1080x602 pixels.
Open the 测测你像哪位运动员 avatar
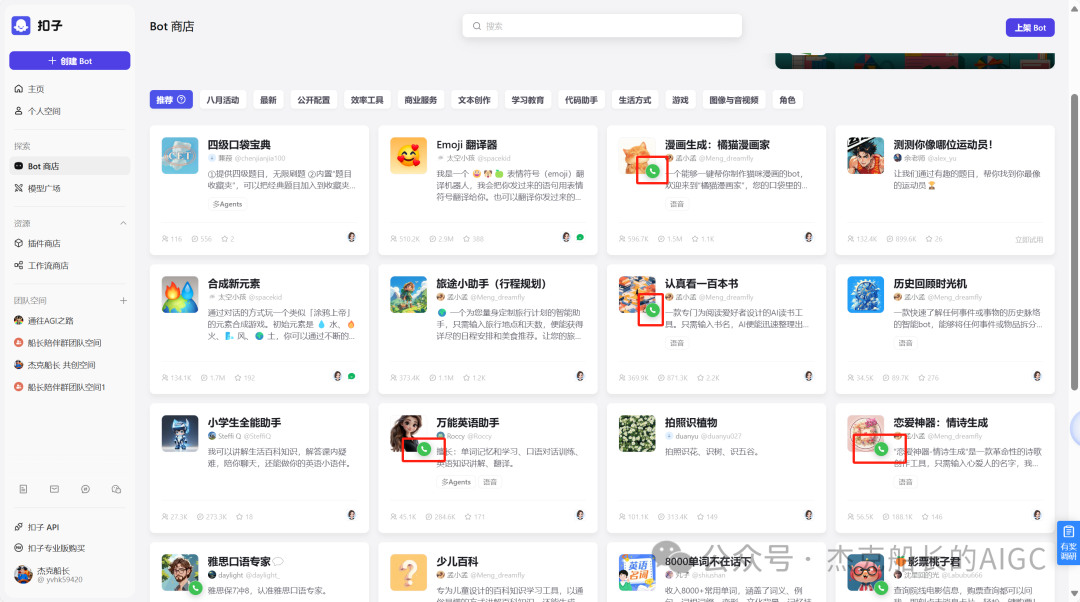tap(866, 156)
